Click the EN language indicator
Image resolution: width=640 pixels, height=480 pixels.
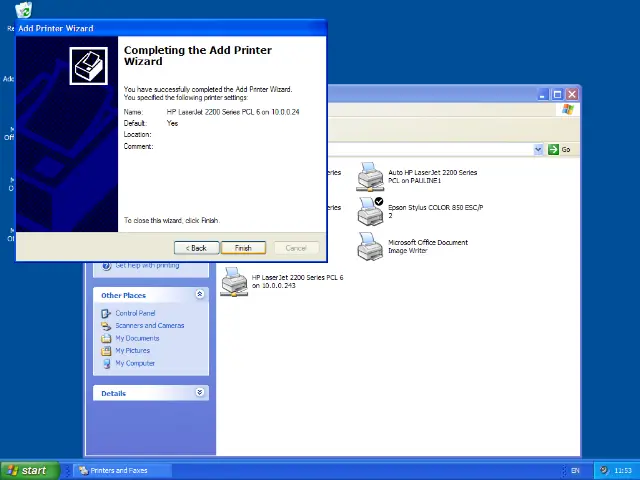575,471
